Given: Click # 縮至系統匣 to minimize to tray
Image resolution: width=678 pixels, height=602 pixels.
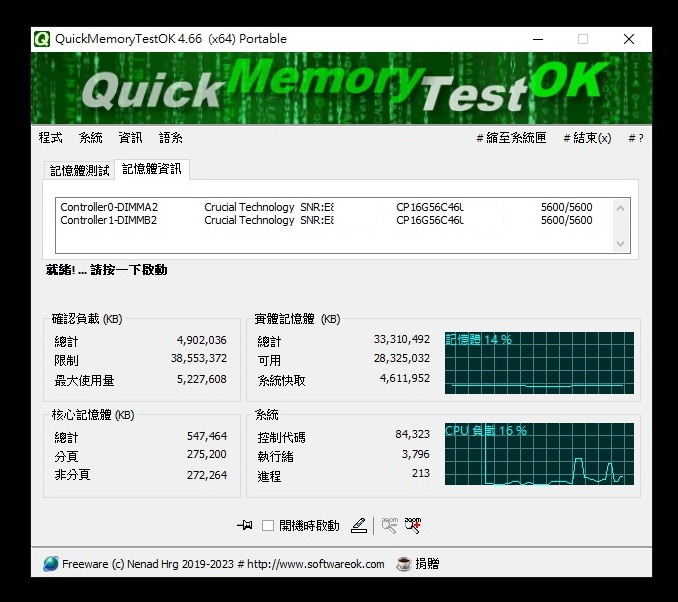Looking at the screenshot, I should pos(511,138).
